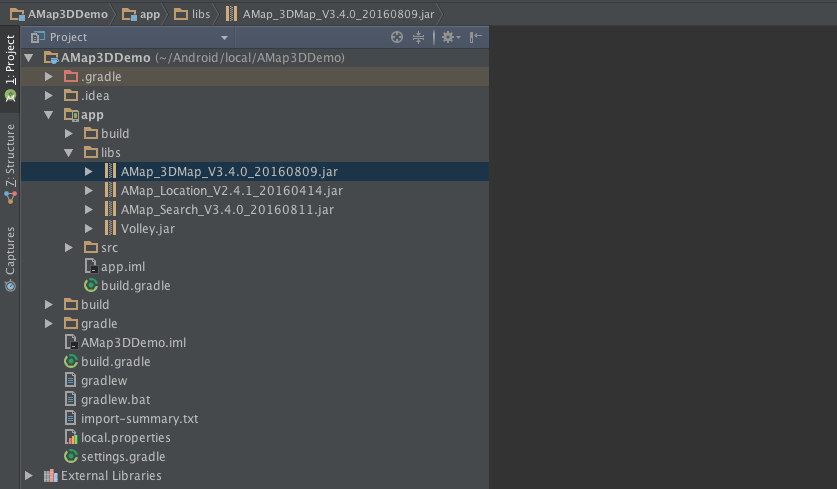Select the AMap_Location_V2.4.1_20160414.jar label
Screen dimensions: 837x489
(232, 191)
